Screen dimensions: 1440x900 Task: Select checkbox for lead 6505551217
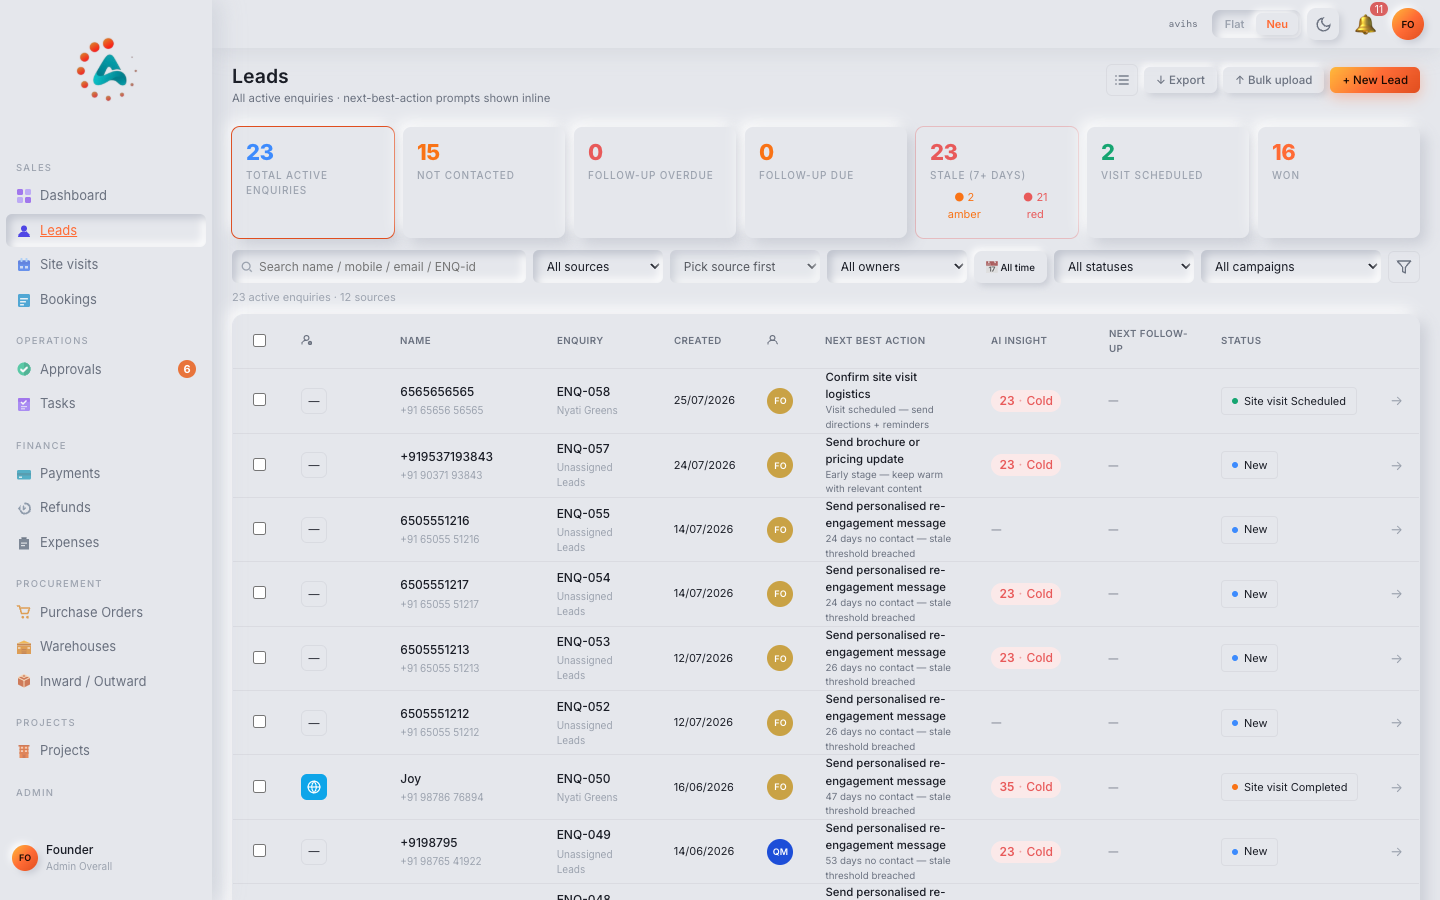259,593
